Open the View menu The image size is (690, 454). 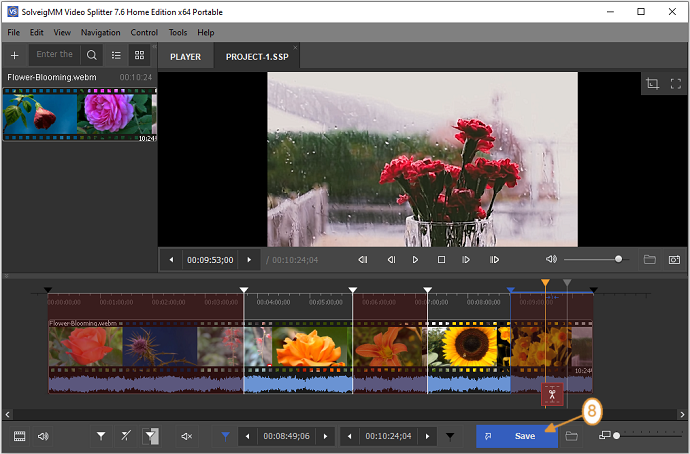coord(62,33)
